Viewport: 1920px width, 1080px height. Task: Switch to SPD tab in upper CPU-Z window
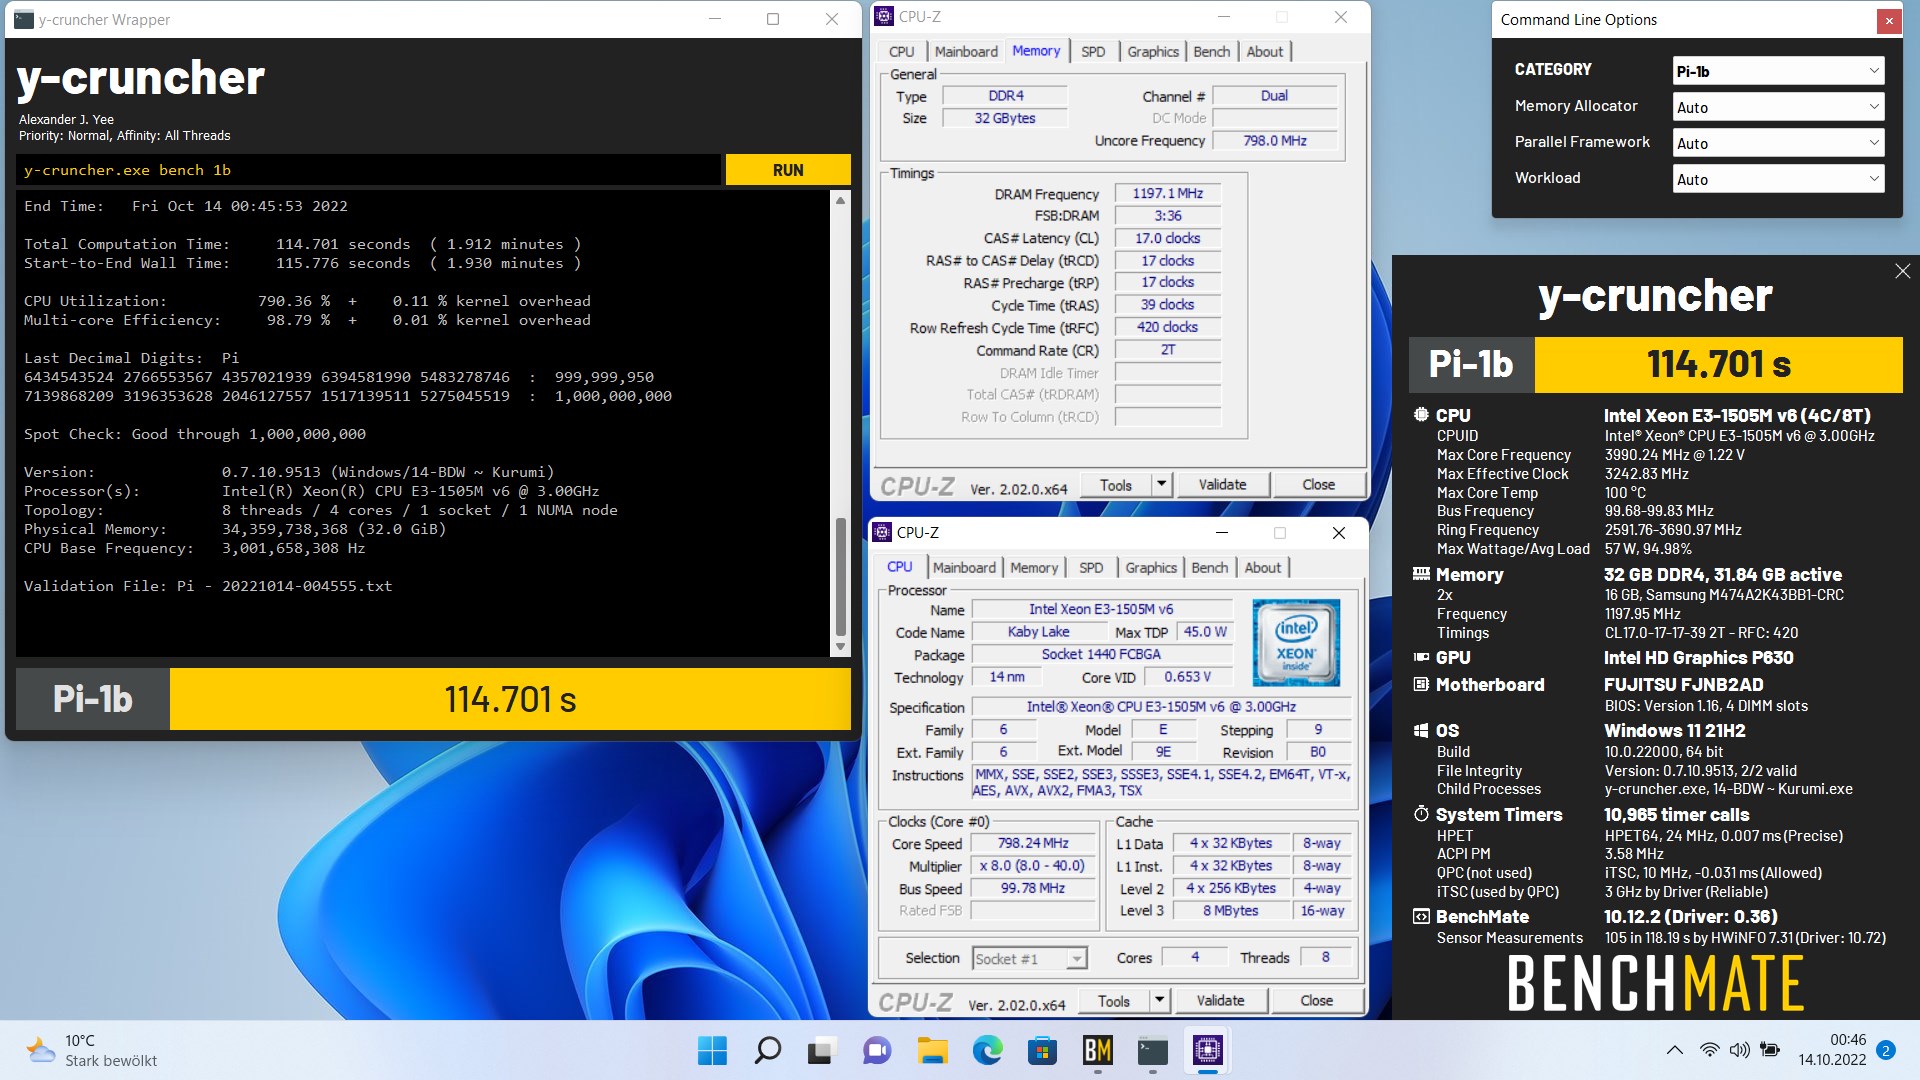point(1093,51)
